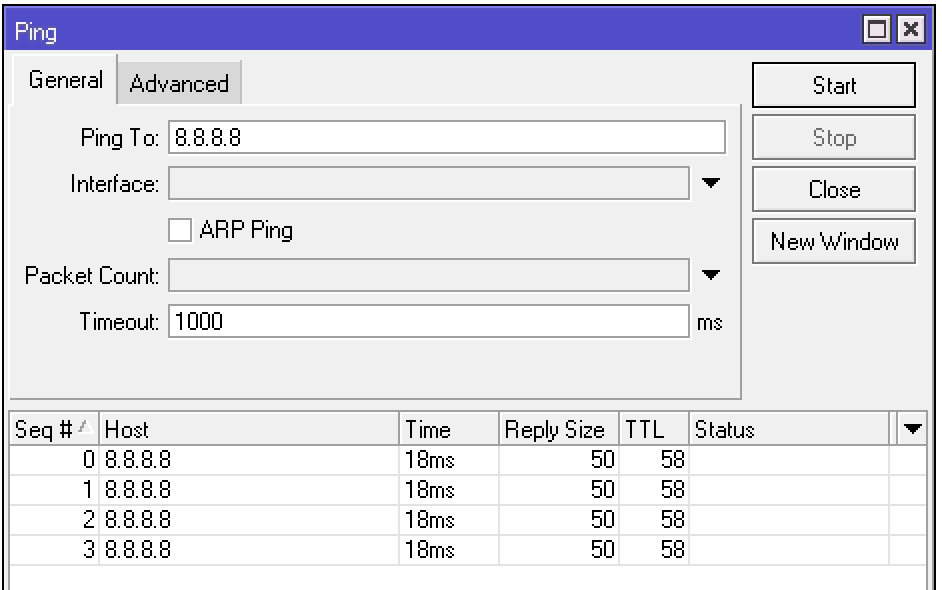Click the TTL column header
942x590 pixels.
pyautogui.click(x=654, y=430)
